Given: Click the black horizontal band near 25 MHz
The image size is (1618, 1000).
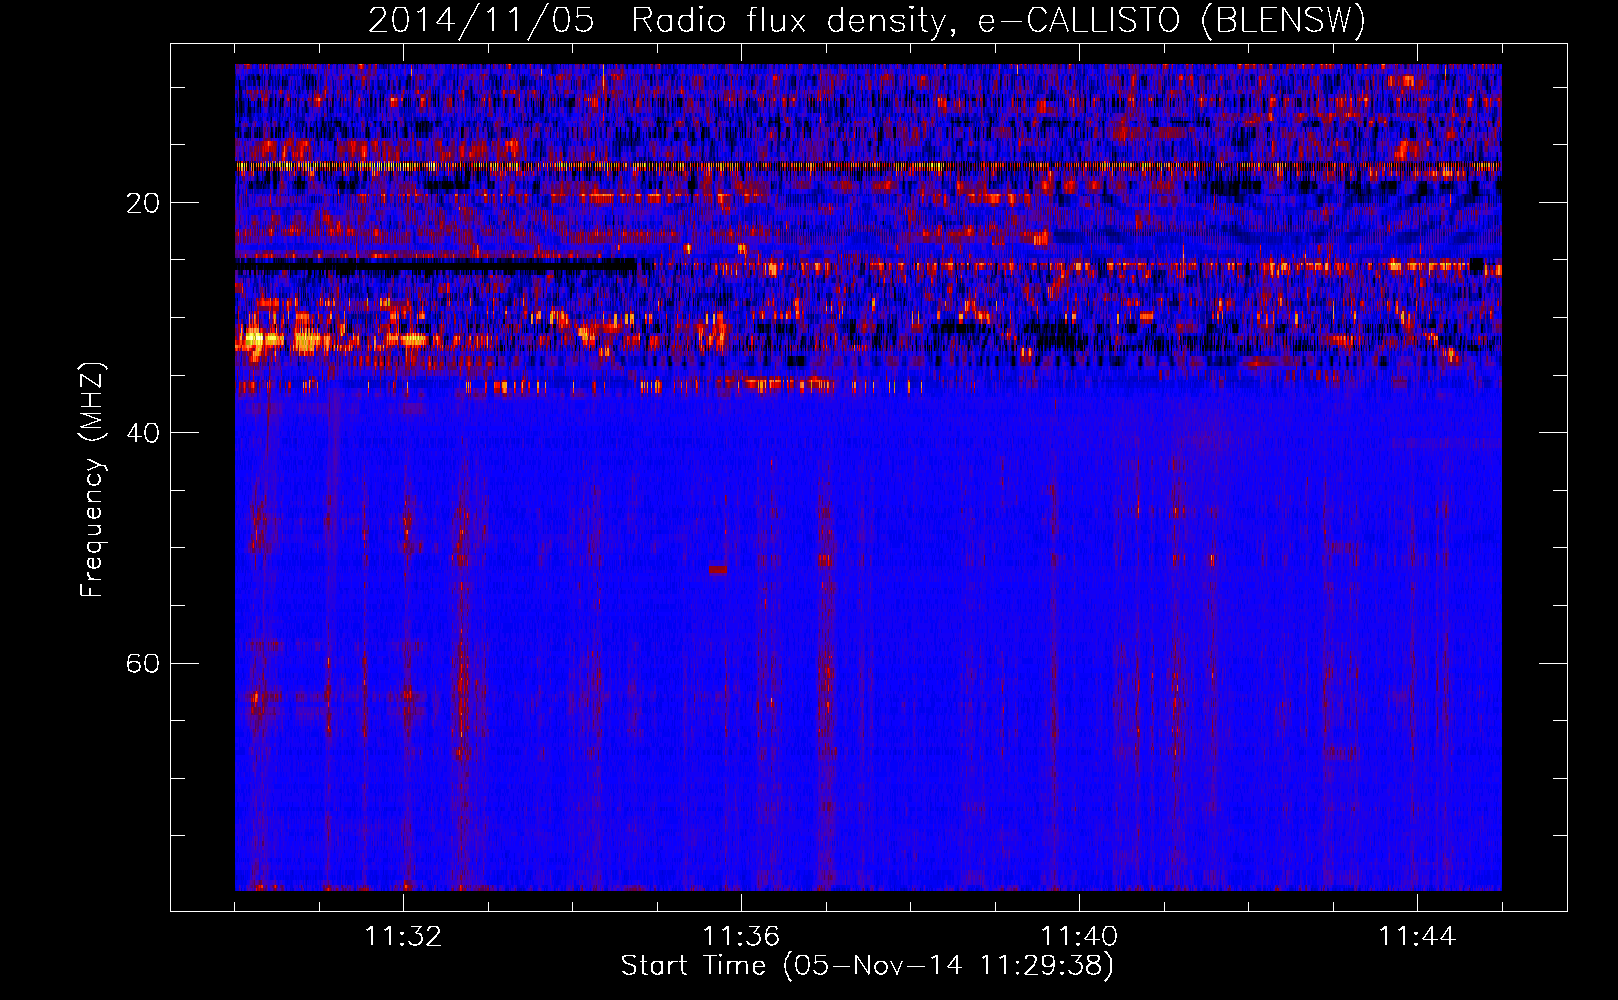Looking at the screenshot, I should (x=438, y=265).
